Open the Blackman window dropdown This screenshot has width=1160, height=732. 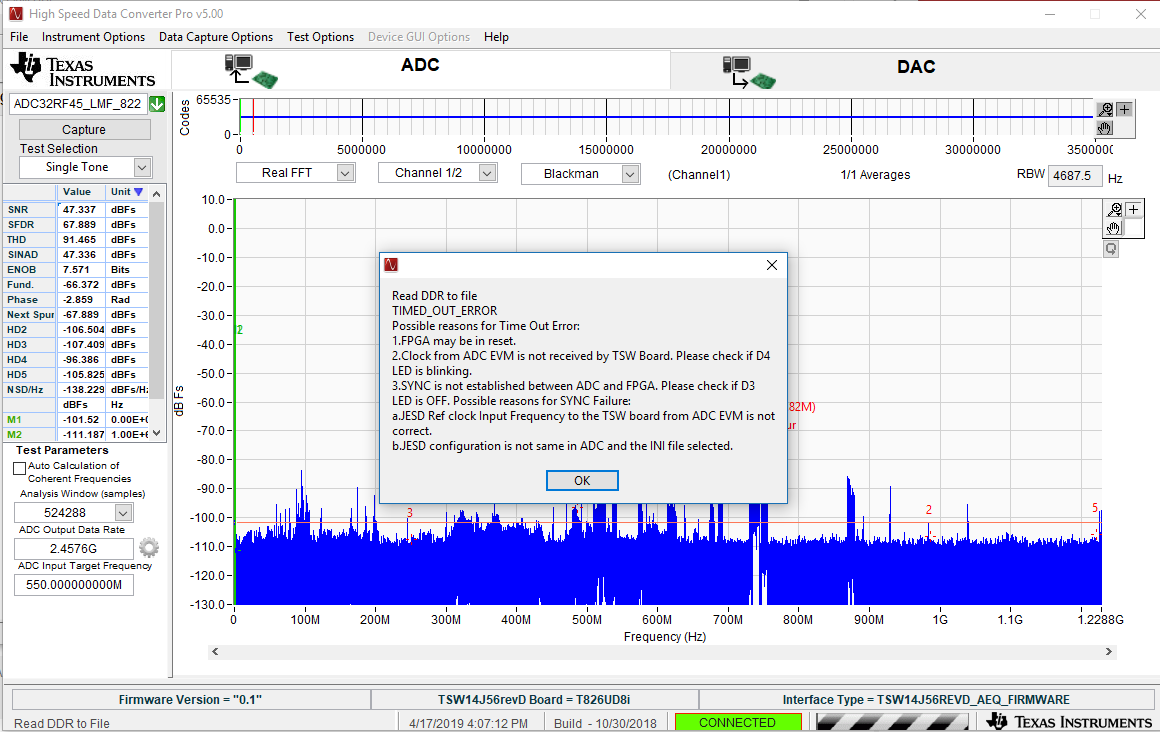pos(630,174)
